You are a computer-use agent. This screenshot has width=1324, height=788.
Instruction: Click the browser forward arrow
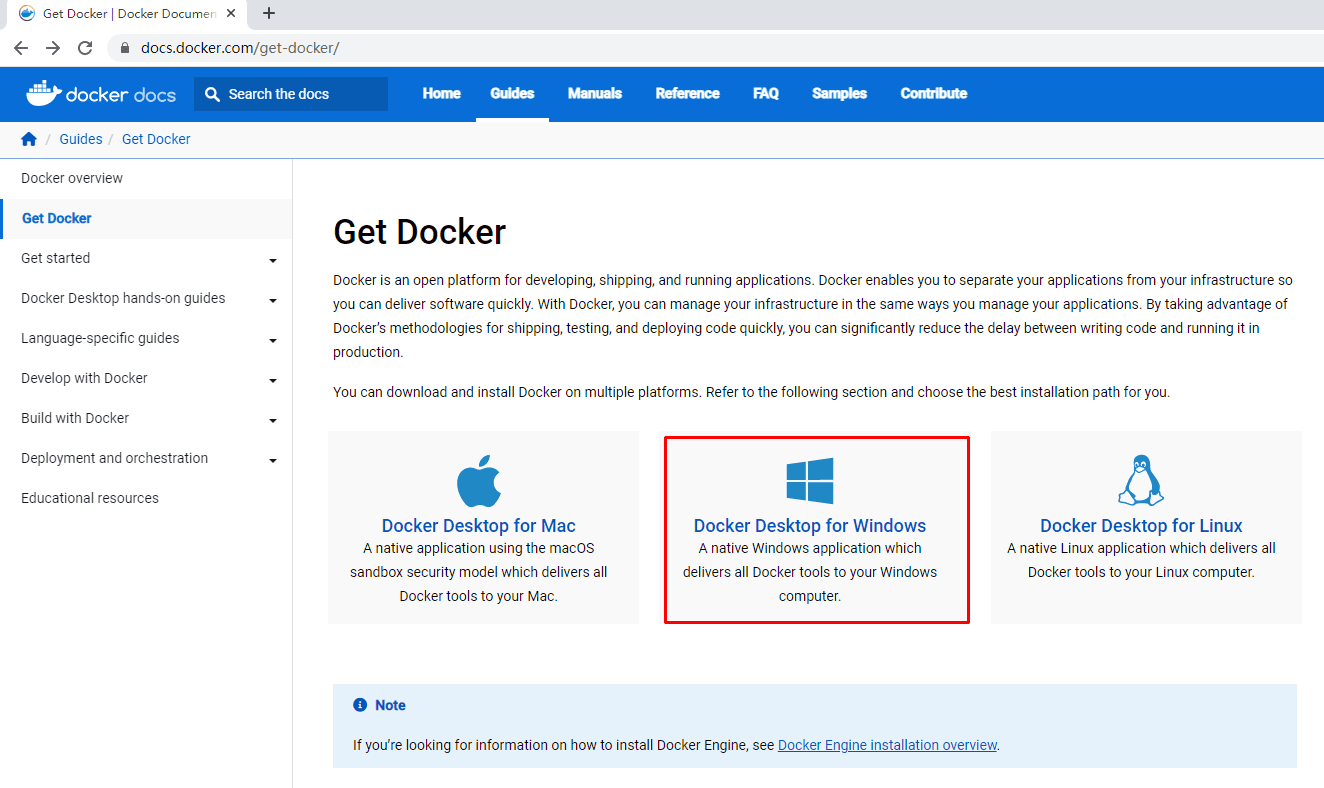coord(53,47)
